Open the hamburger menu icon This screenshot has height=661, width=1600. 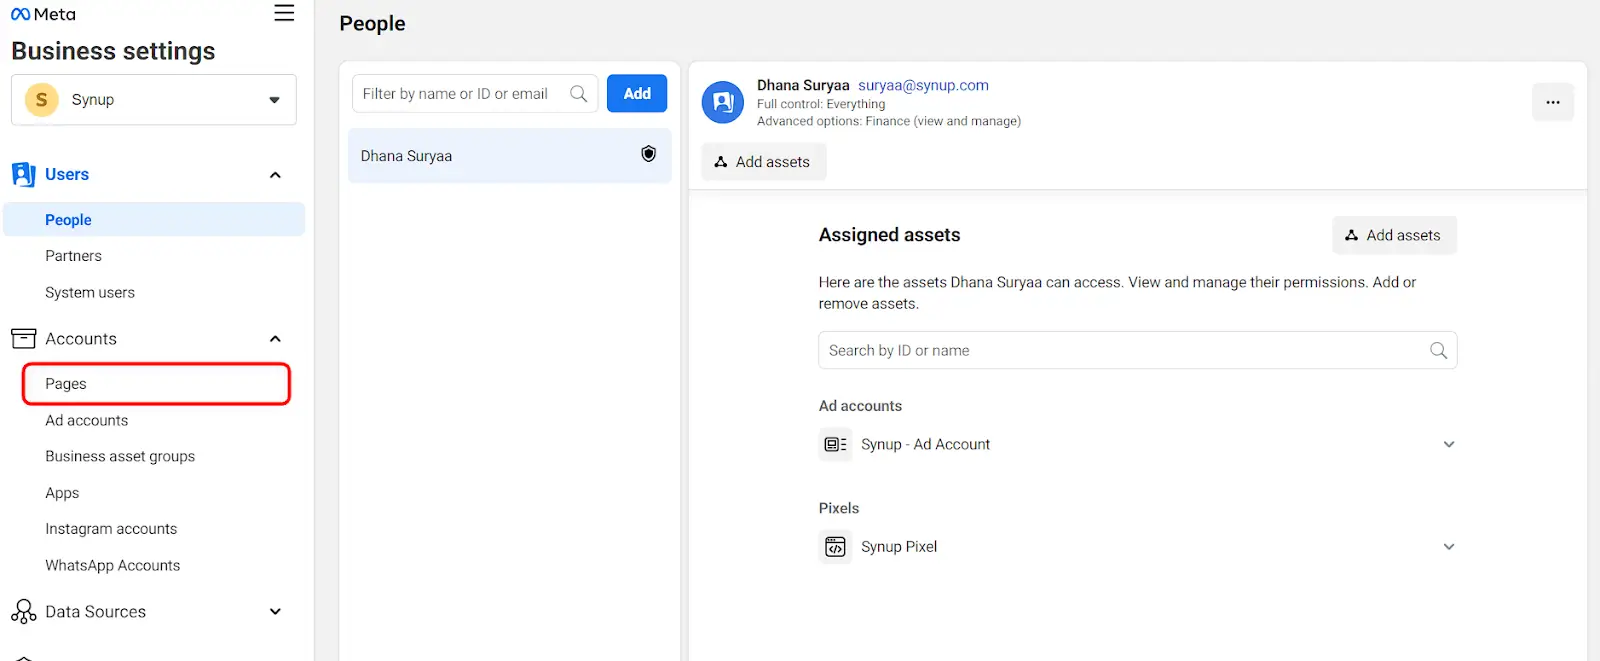pos(284,13)
